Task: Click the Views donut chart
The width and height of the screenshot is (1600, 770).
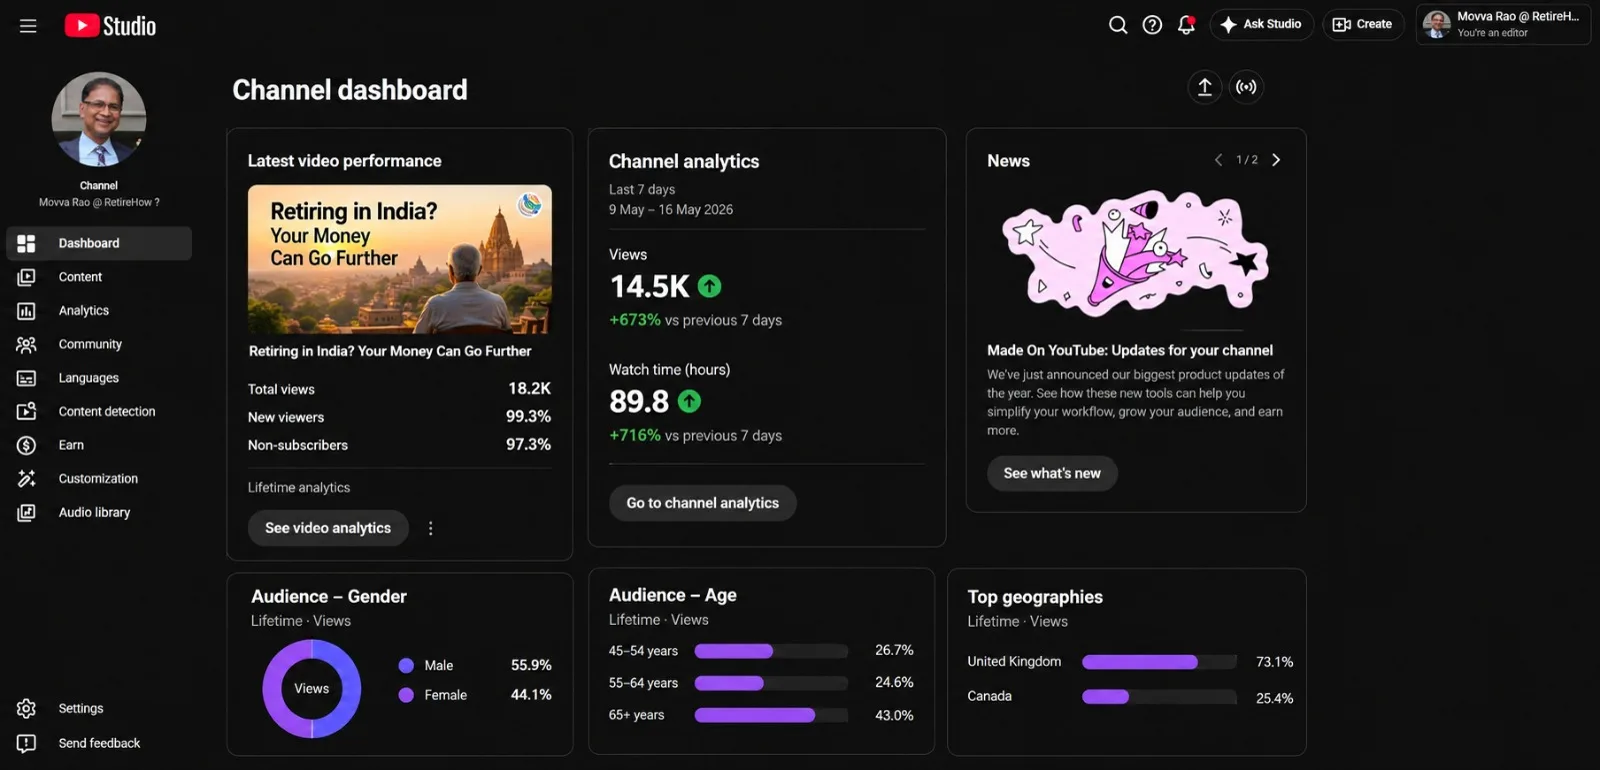Action: point(312,689)
